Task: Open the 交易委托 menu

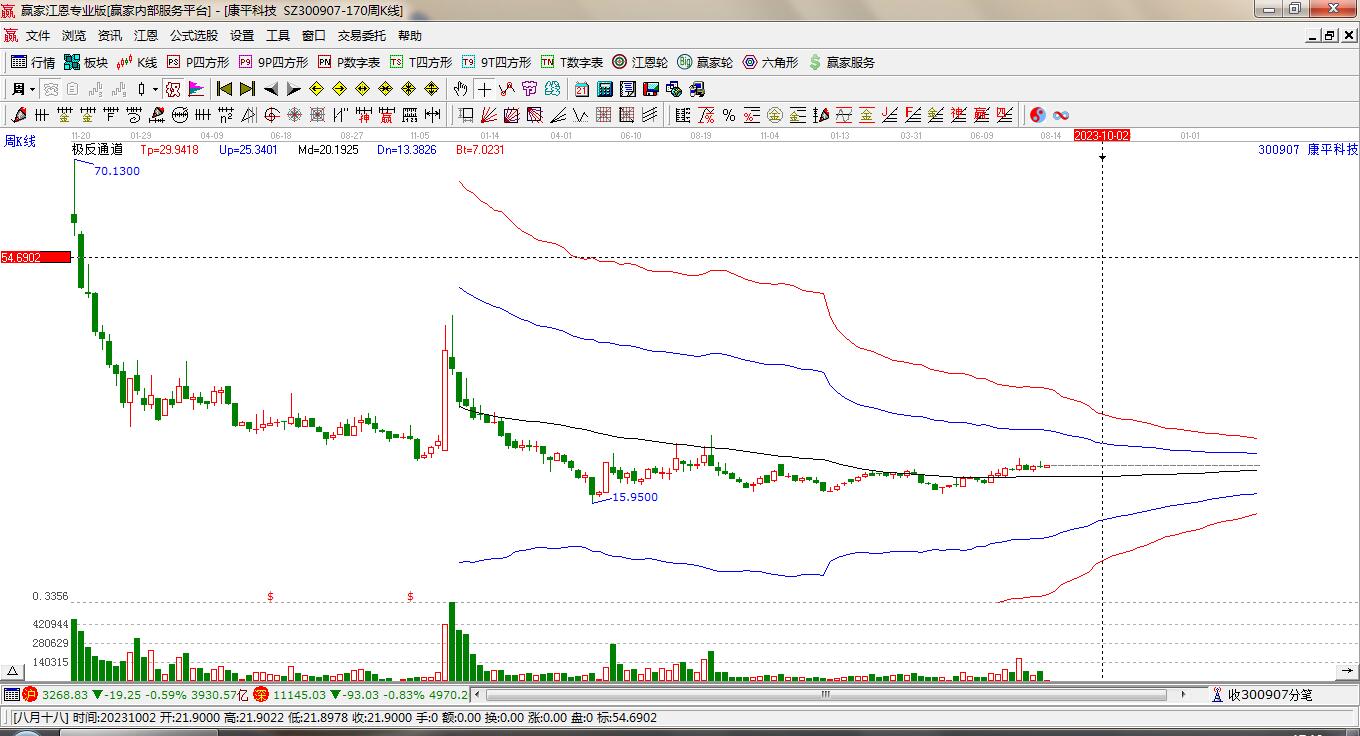Action: 361,35
